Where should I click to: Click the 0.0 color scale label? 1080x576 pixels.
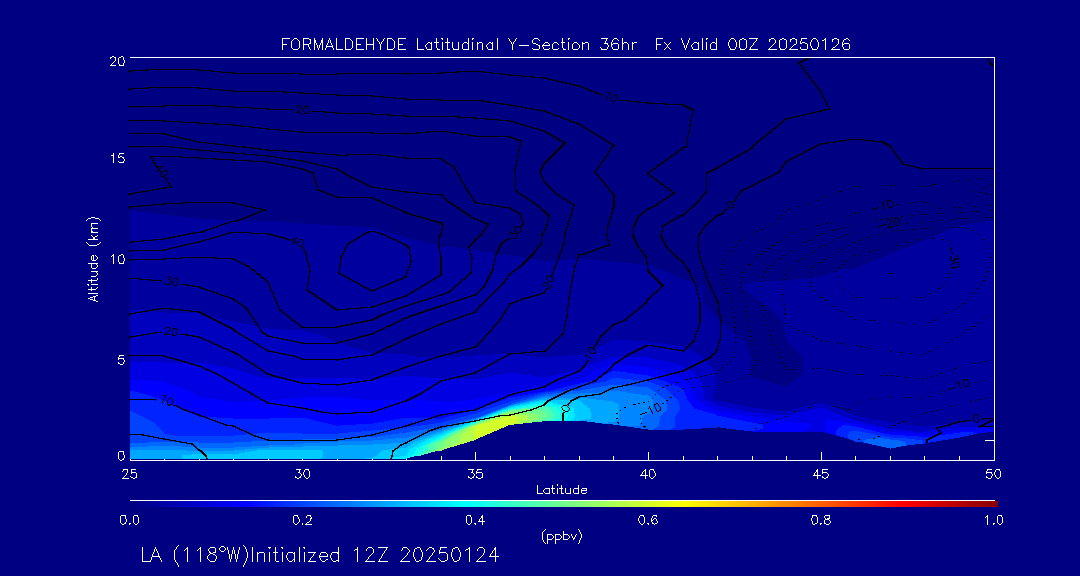129,520
